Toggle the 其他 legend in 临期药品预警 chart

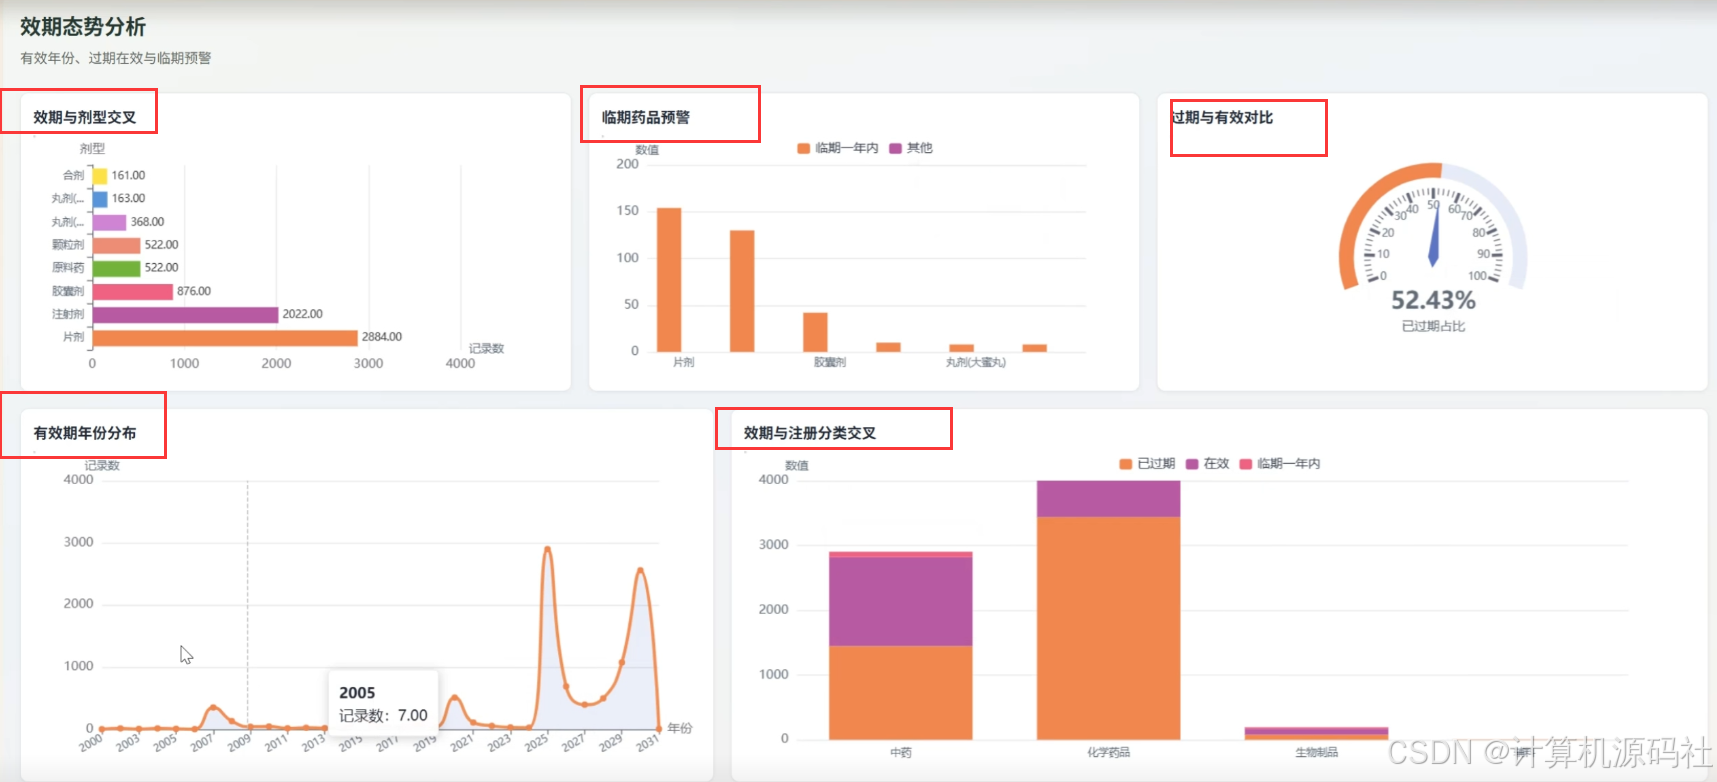point(911,148)
